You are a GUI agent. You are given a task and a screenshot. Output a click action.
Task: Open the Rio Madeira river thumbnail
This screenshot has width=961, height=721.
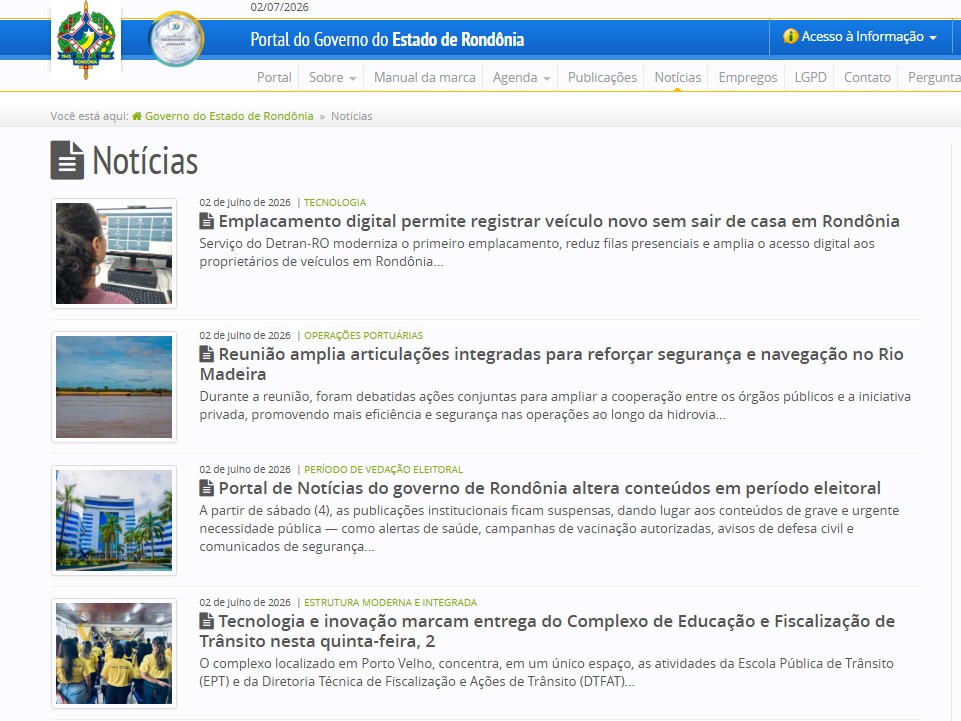pos(114,387)
